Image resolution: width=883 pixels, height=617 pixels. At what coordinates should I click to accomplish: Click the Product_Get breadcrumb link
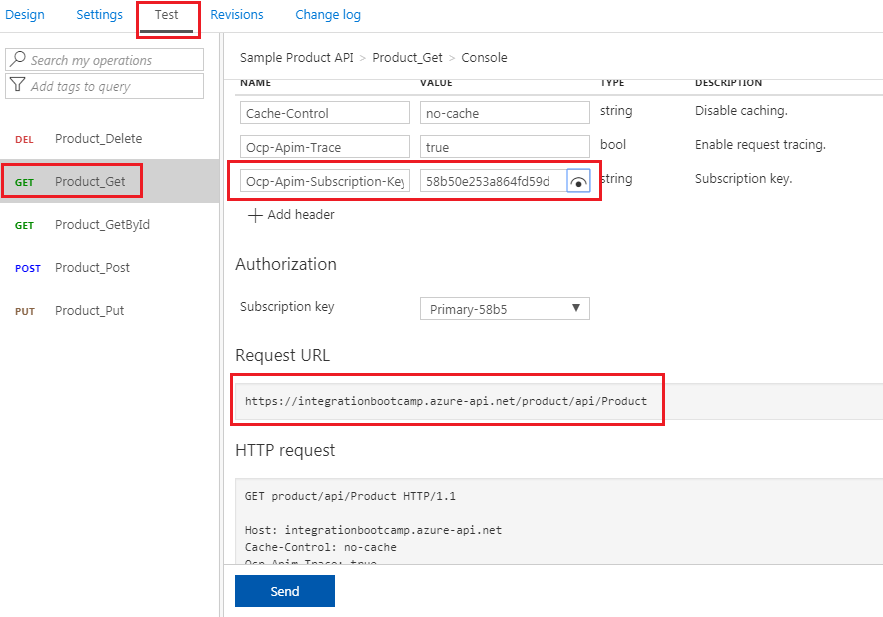407,57
